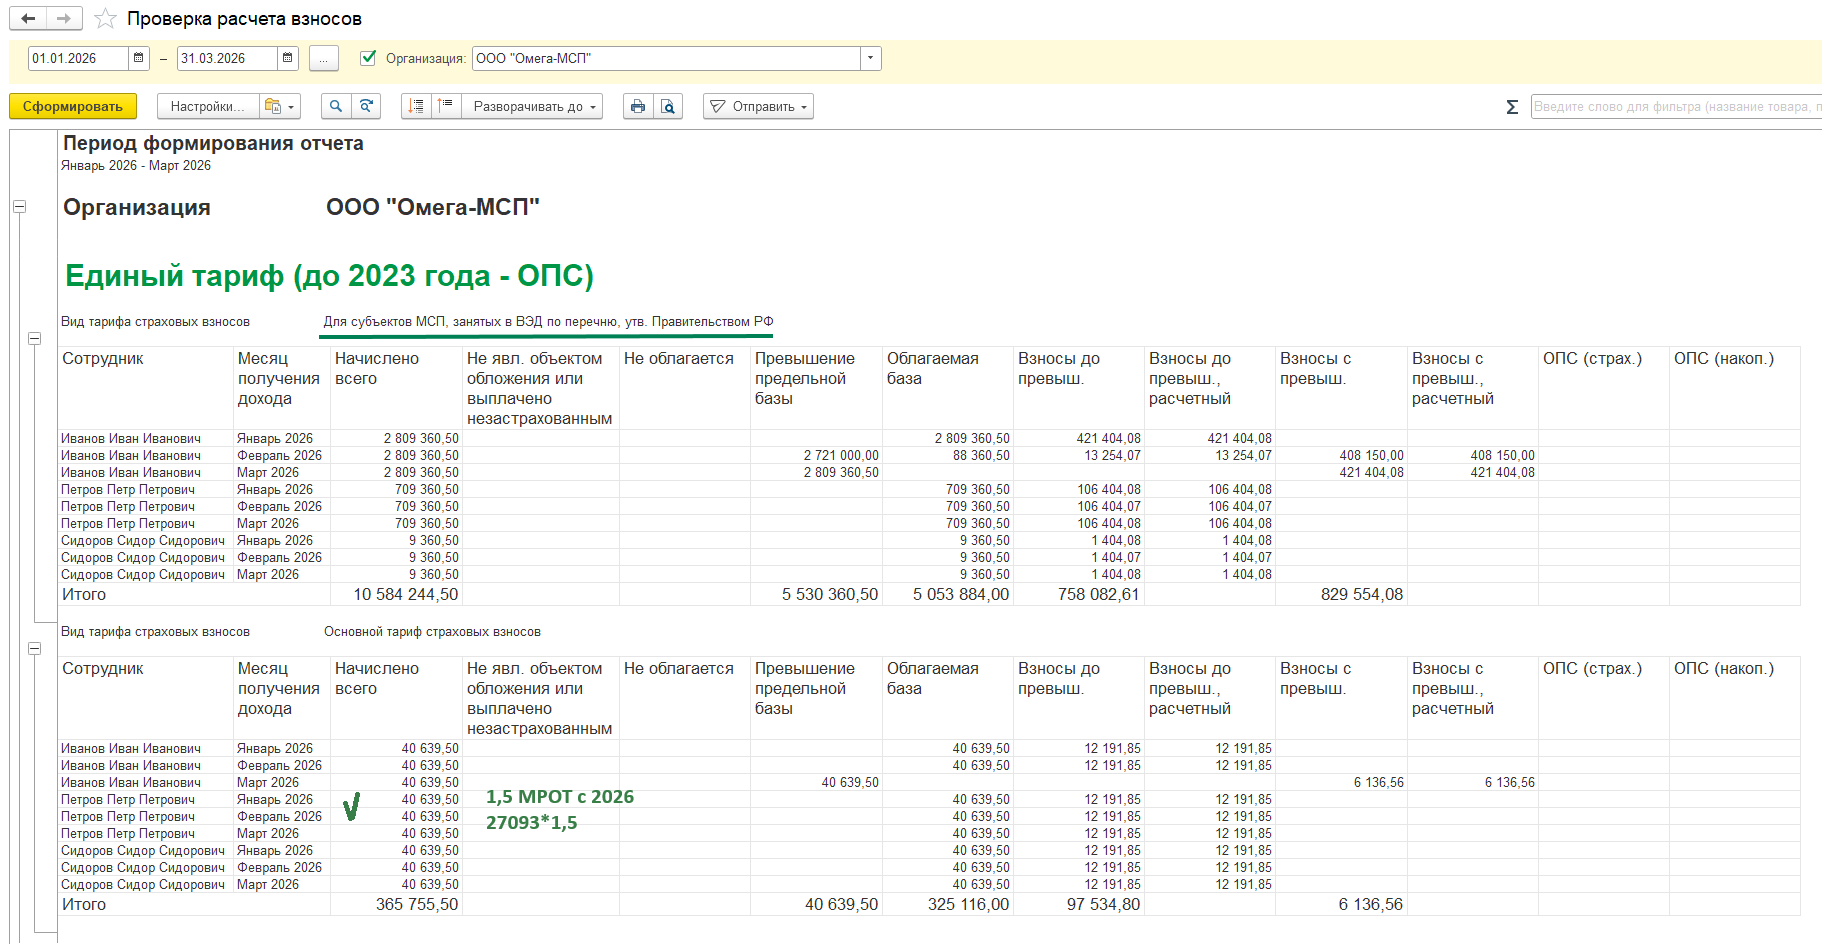Collapse the Организация group in left margin
This screenshot has width=1822, height=944.
click(19, 207)
